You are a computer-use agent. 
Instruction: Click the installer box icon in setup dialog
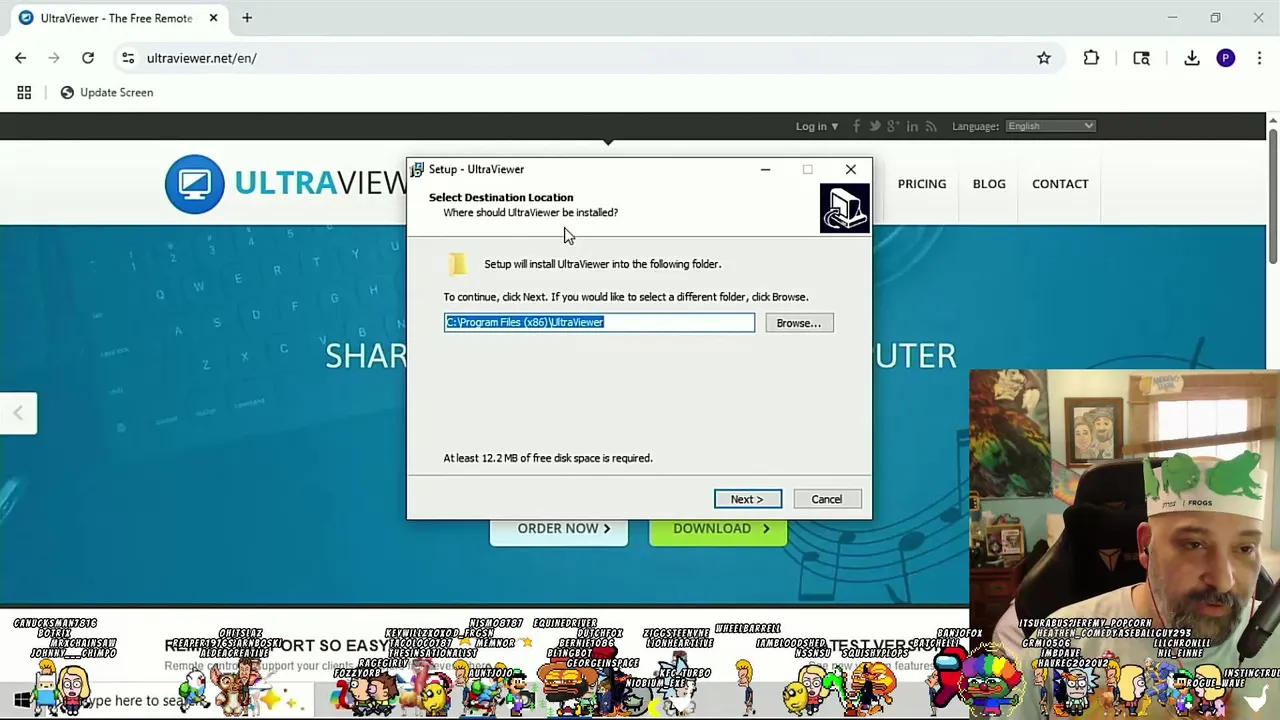tap(845, 208)
